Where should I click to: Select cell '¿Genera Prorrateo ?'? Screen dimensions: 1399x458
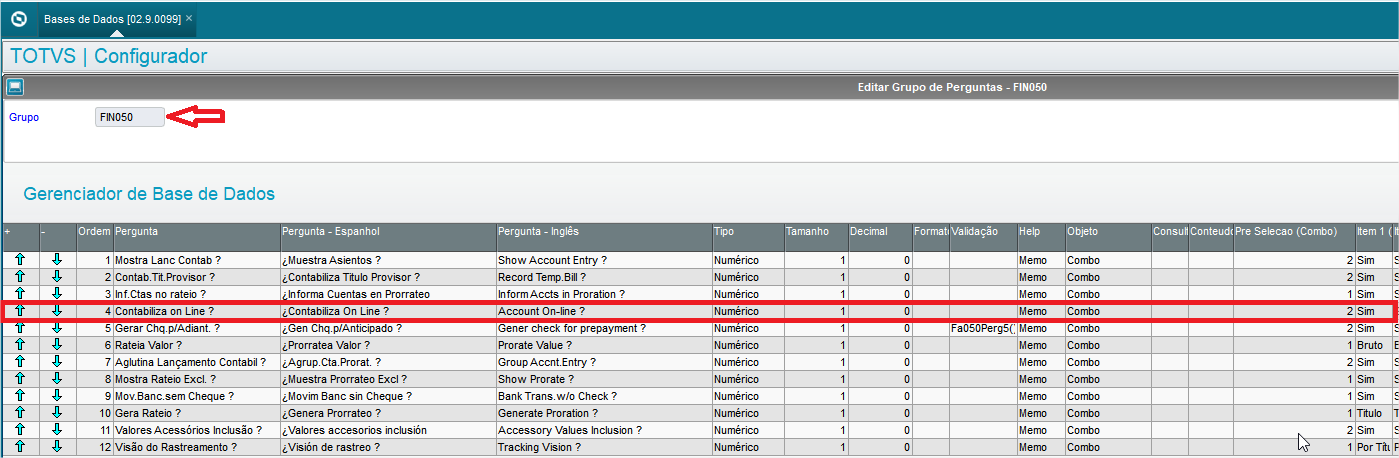coord(388,413)
